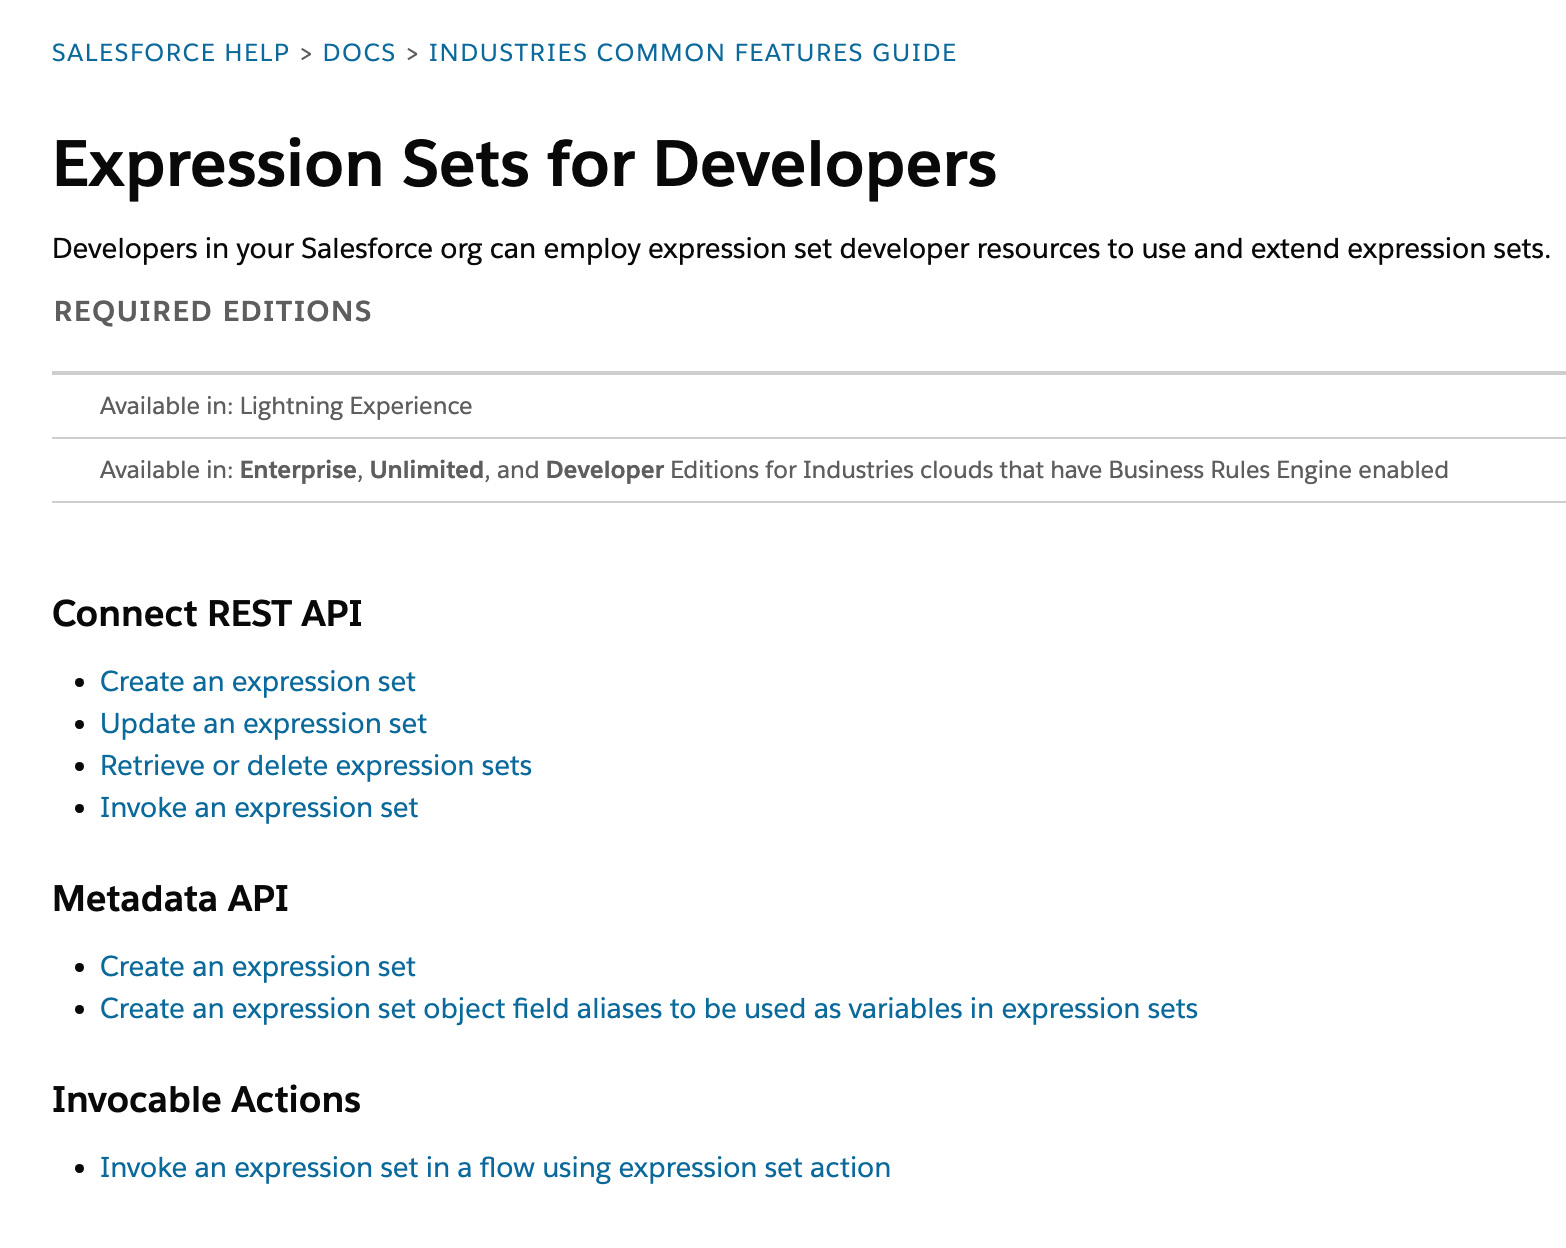Open Invoke an expression set link

pyautogui.click(x=258, y=807)
